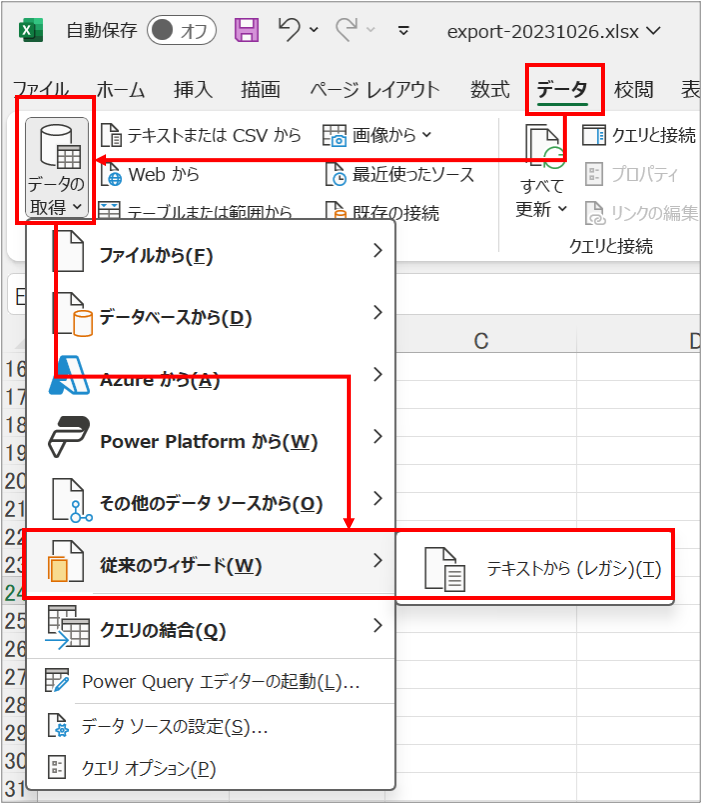Click the 画像から camera table icon

(334, 135)
